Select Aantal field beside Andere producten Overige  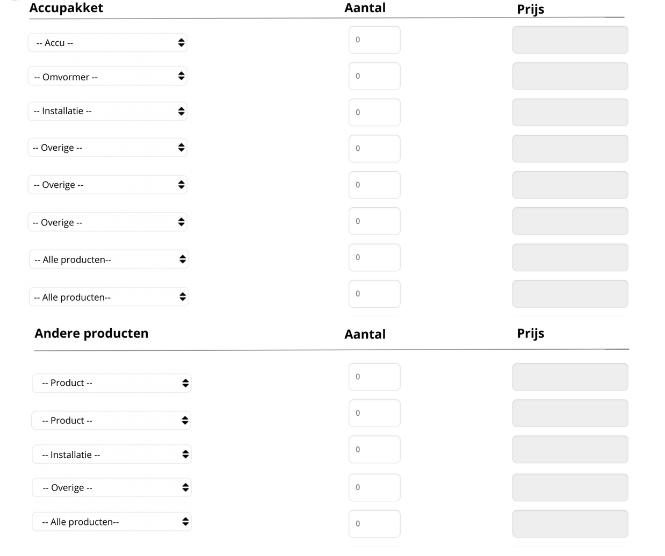click(x=374, y=486)
